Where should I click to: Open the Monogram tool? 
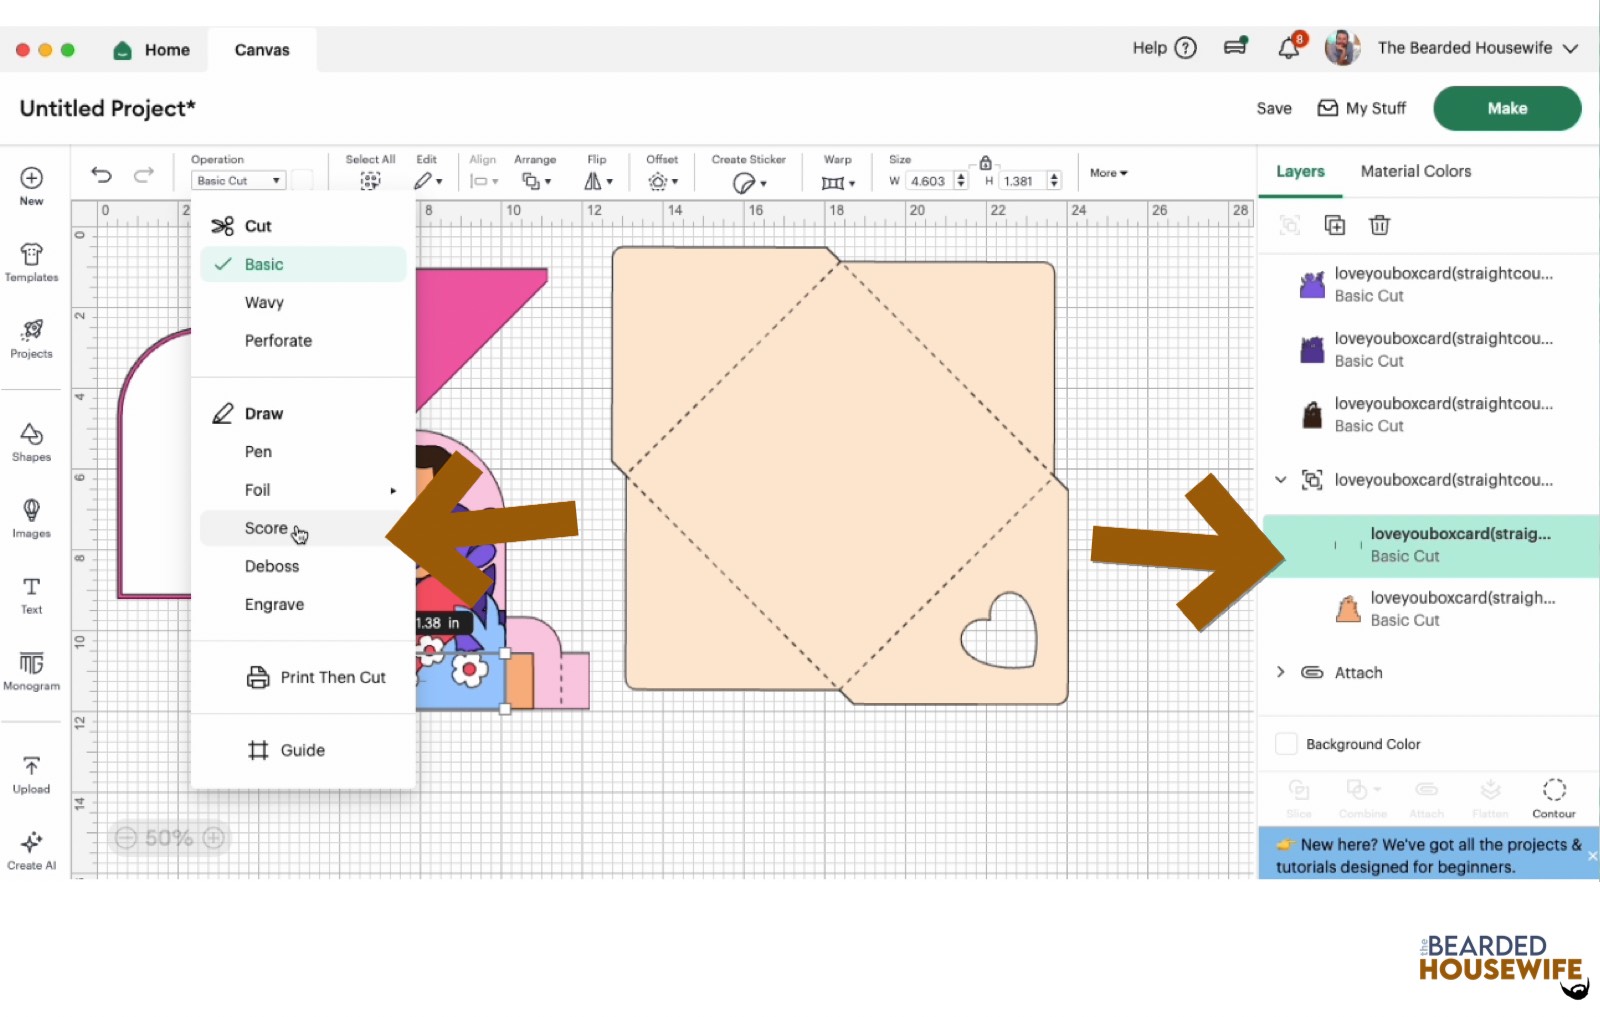31,670
